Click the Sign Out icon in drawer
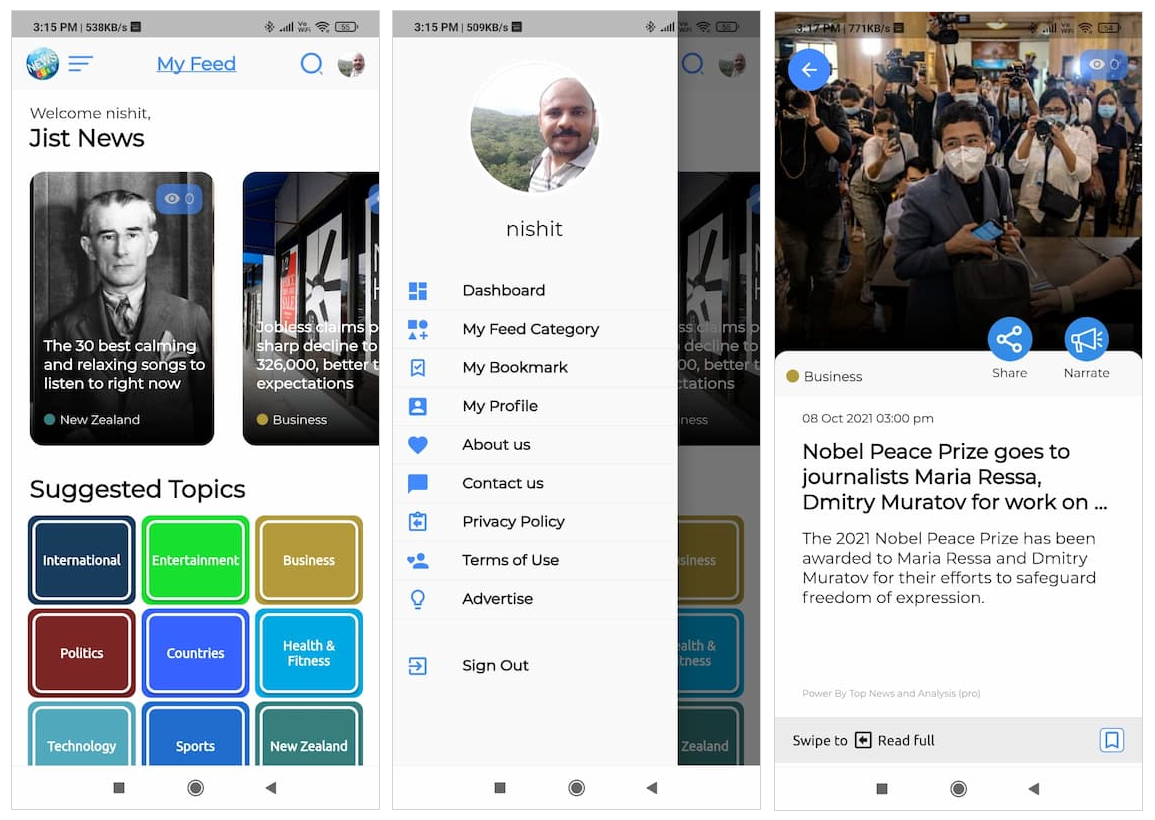This screenshot has height=820, width=1155. click(x=418, y=666)
